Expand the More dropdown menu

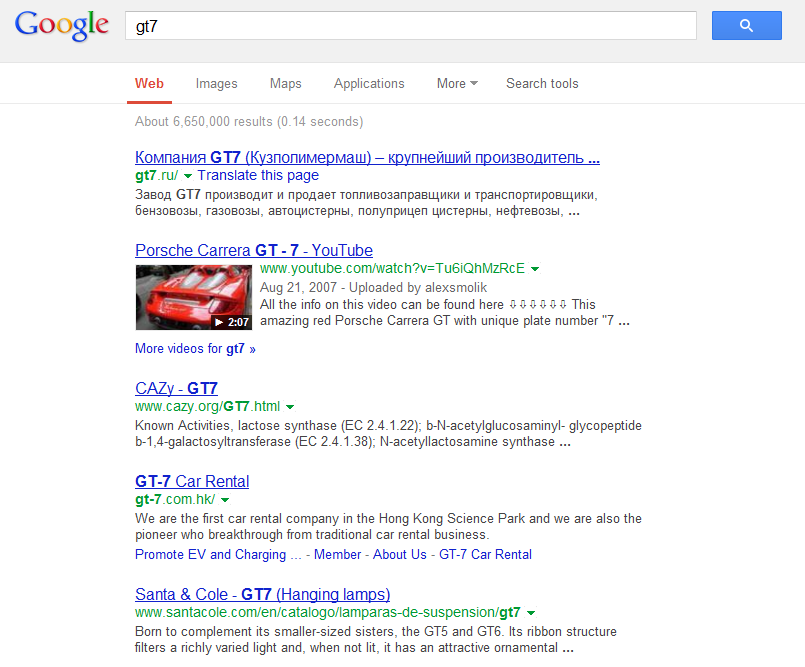(x=457, y=83)
